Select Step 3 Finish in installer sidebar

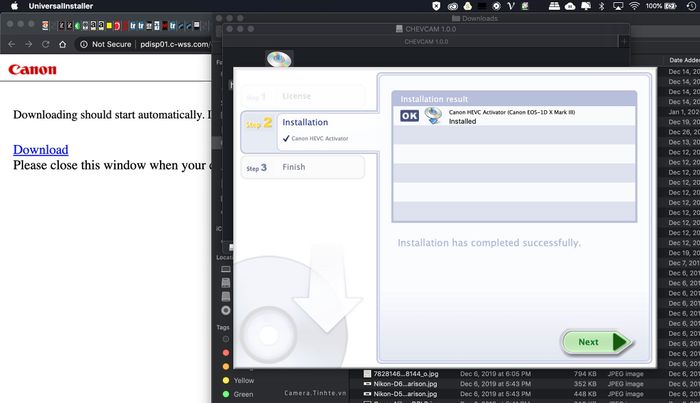tap(303, 167)
